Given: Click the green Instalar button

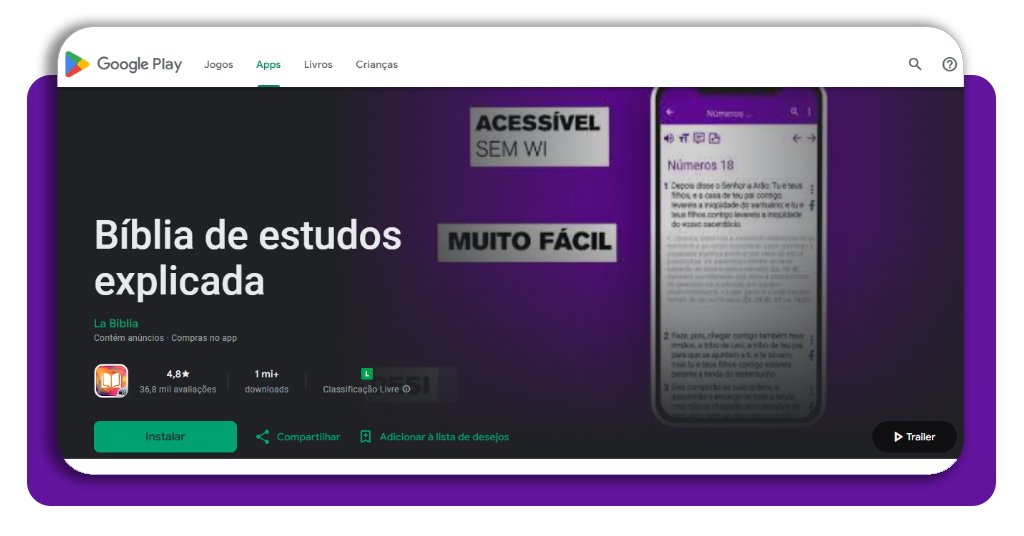Looking at the screenshot, I should tap(165, 437).
